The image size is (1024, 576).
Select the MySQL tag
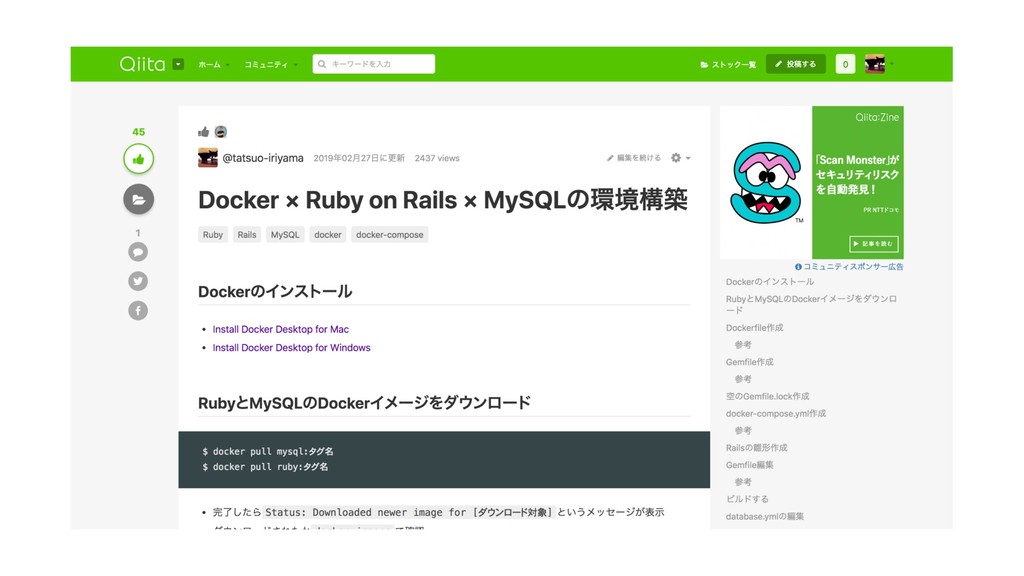[285, 234]
